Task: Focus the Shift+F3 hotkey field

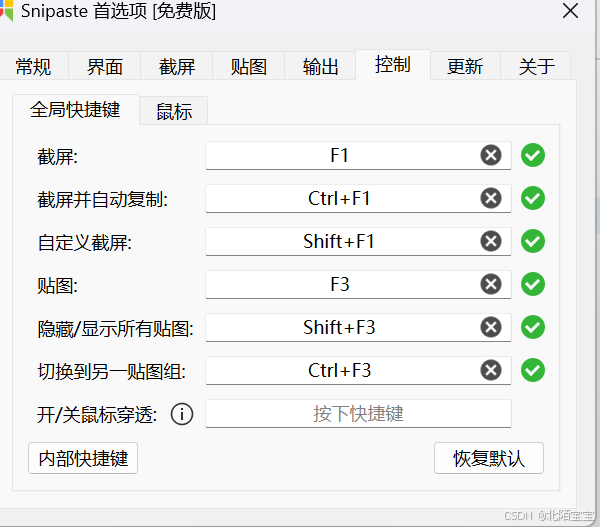Action: [x=358, y=327]
